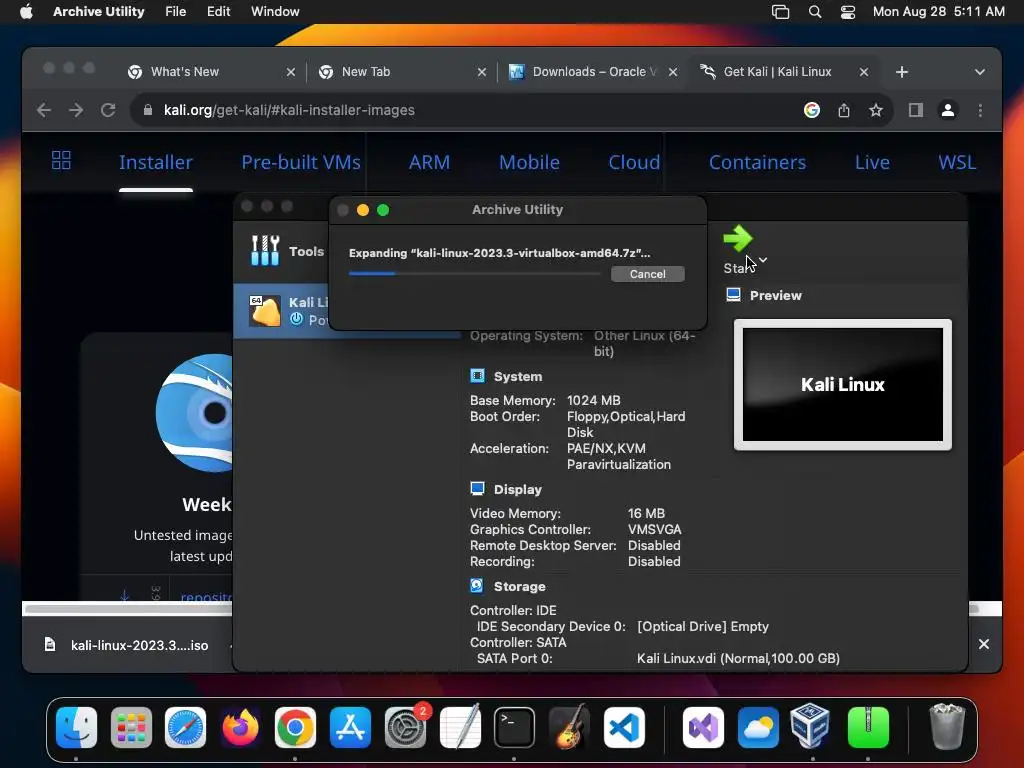The height and width of the screenshot is (768, 1024).
Task: Switch to the Downloads – Oracle tab
Action: click(594, 72)
